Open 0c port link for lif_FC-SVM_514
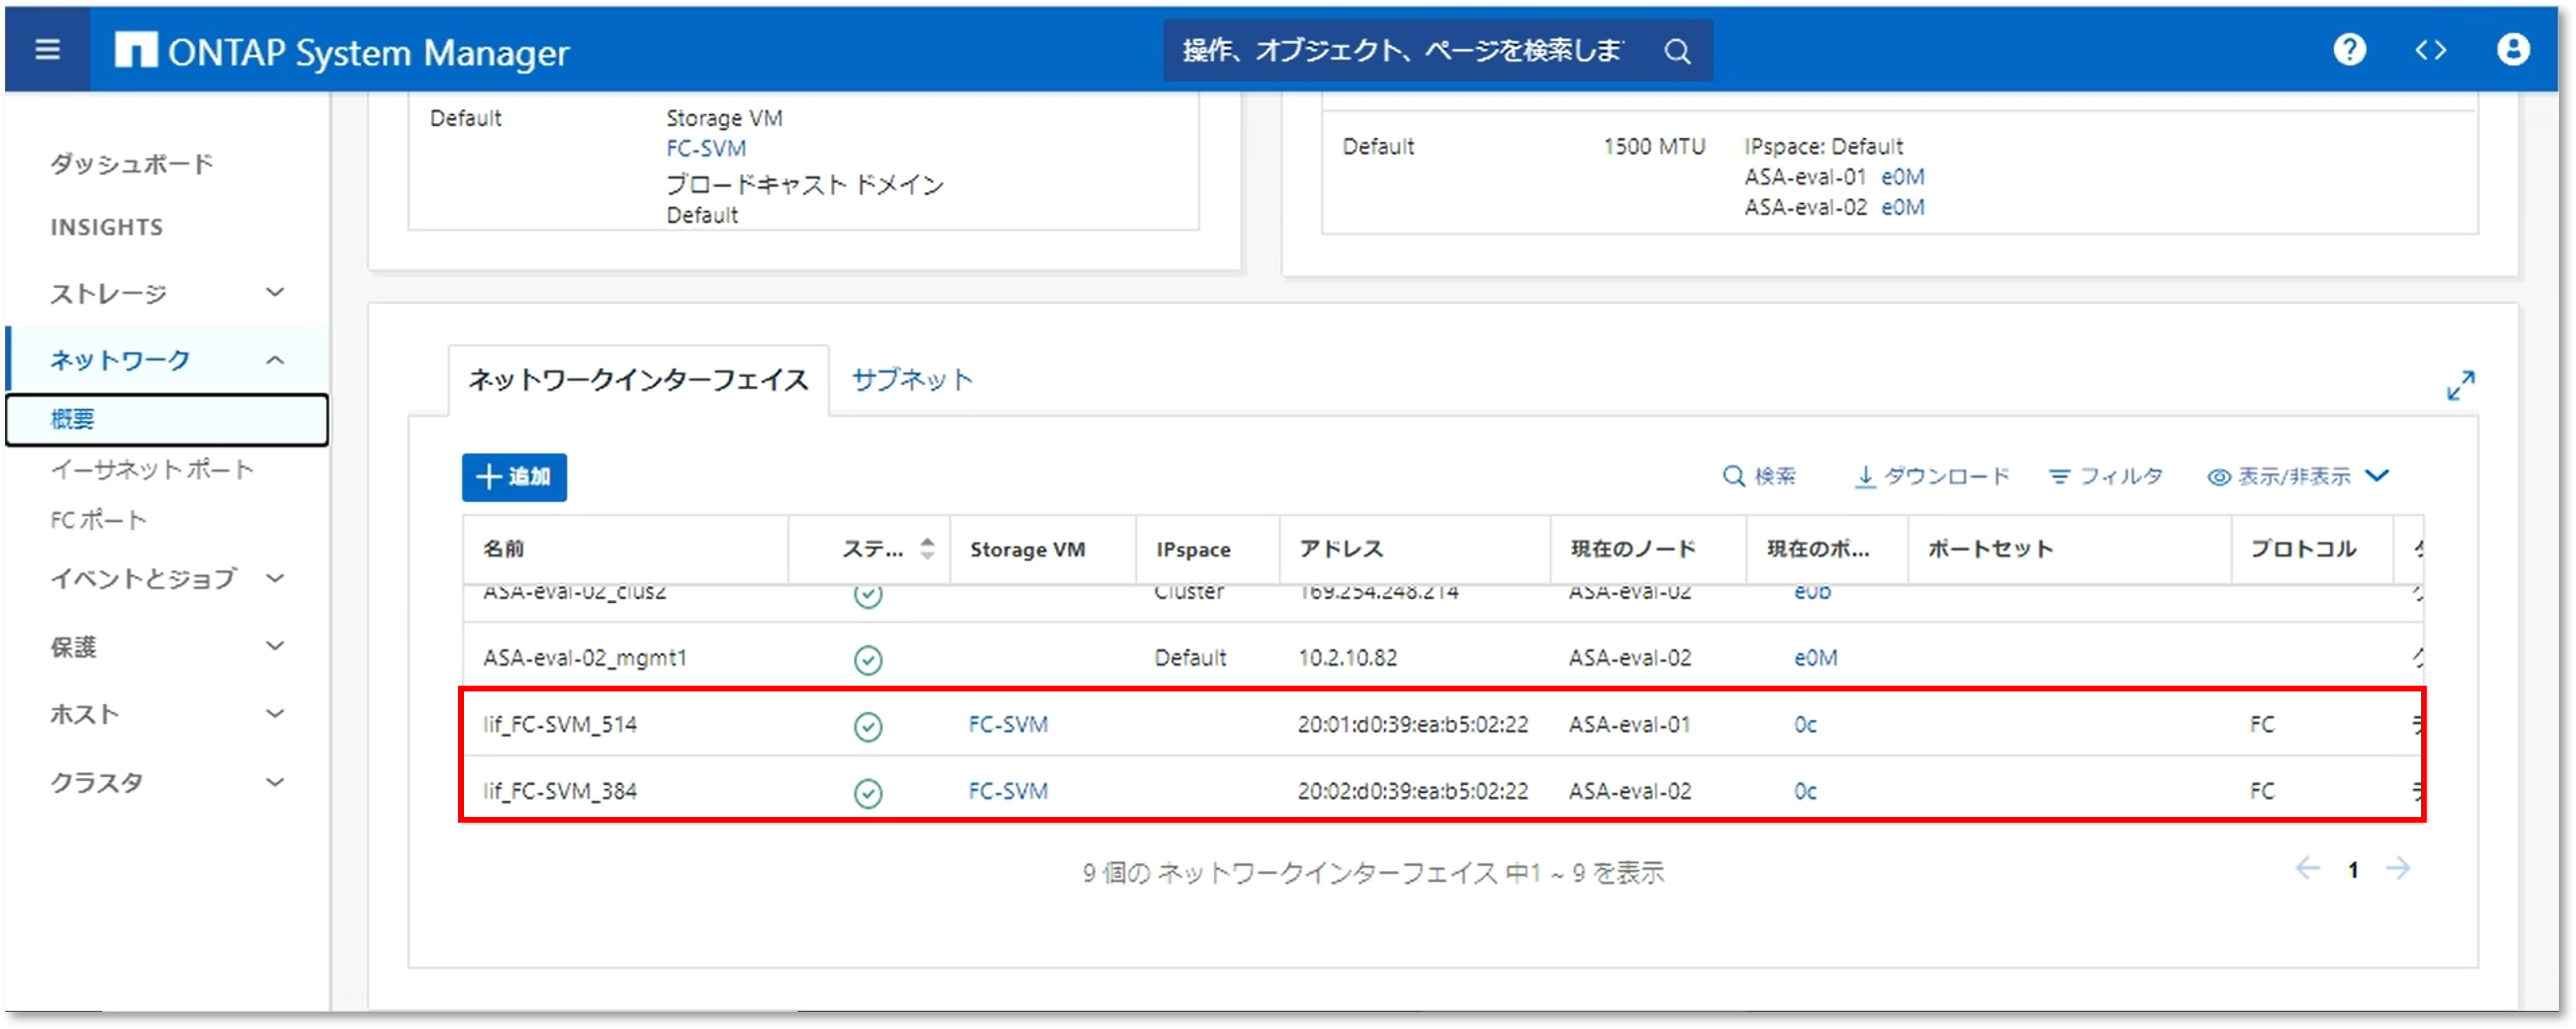The width and height of the screenshot is (2576, 1029). pos(1805,725)
